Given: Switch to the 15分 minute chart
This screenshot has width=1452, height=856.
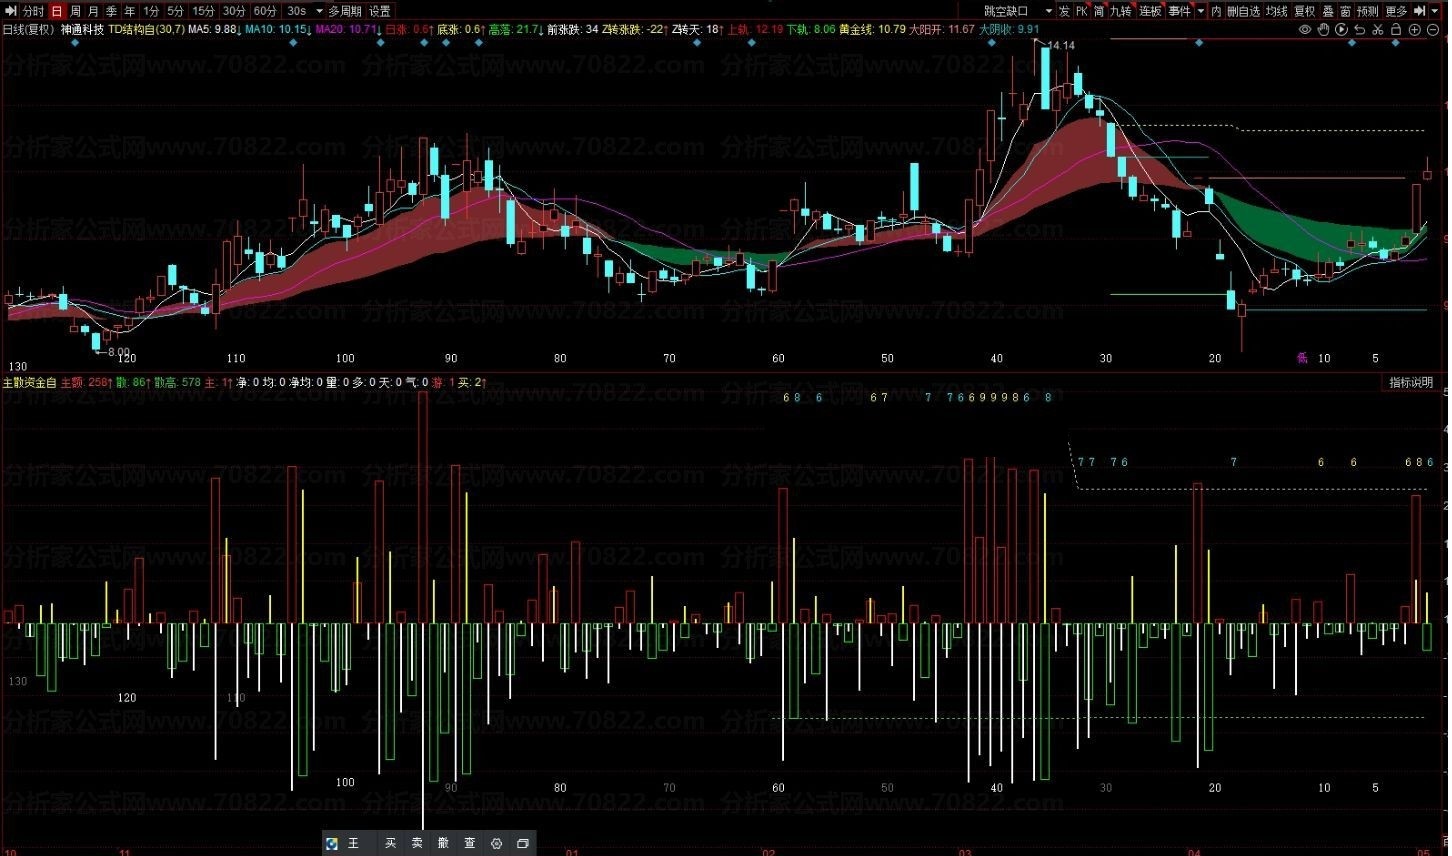Looking at the screenshot, I should pyautogui.click(x=204, y=11).
